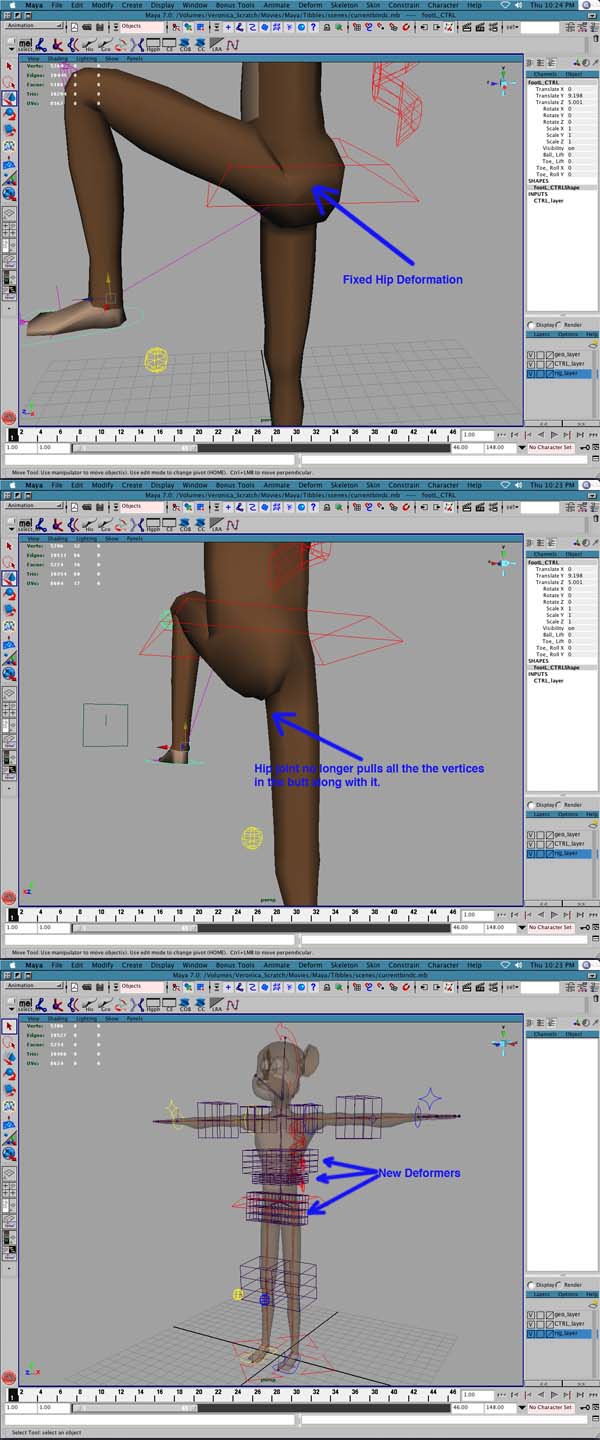
Task: Click the Hypb shelf button in top screenshot
Action: pyautogui.click(x=153, y=44)
